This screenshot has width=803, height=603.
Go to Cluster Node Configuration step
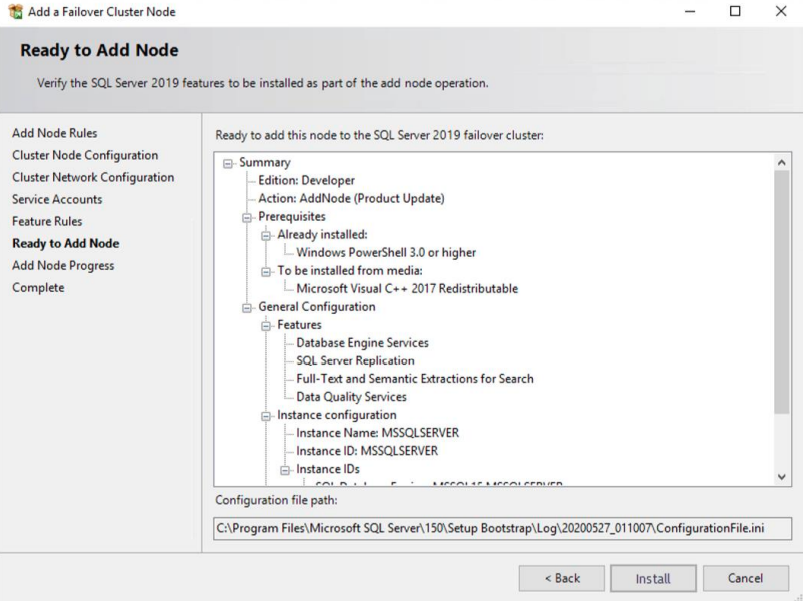coord(85,155)
